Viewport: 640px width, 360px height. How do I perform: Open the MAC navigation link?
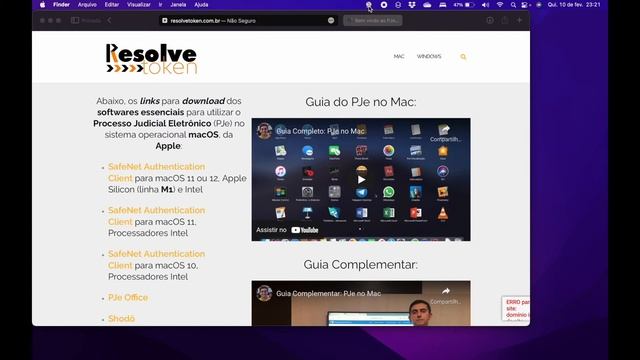[x=399, y=56]
